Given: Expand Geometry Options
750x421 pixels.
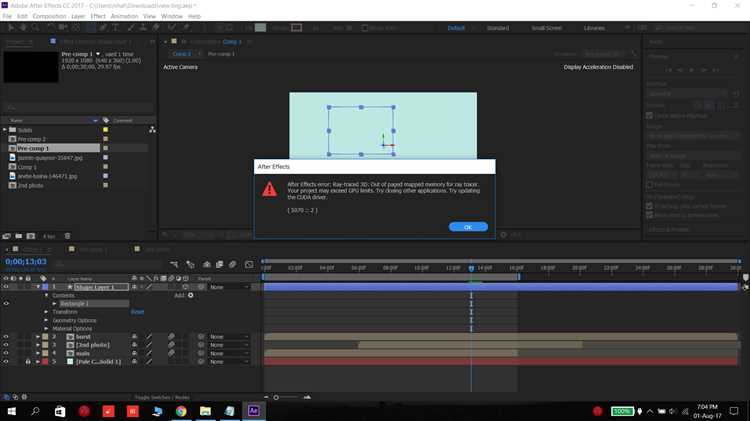Looking at the screenshot, I should 46,320.
